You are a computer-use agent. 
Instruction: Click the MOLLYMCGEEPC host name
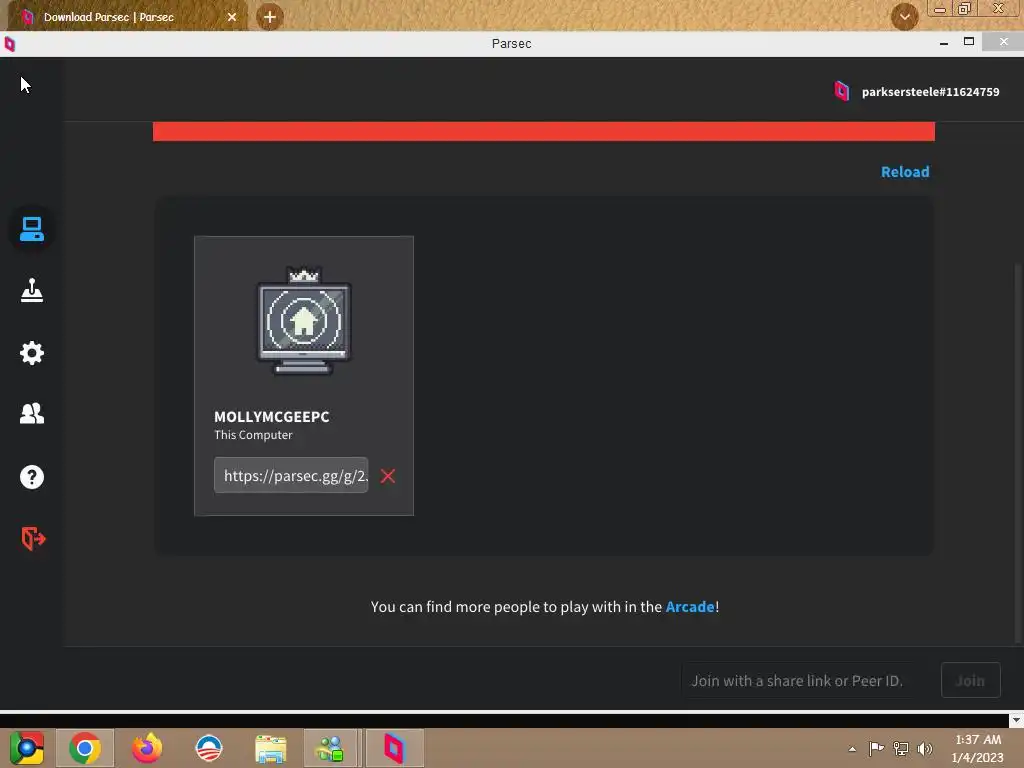[x=272, y=417]
